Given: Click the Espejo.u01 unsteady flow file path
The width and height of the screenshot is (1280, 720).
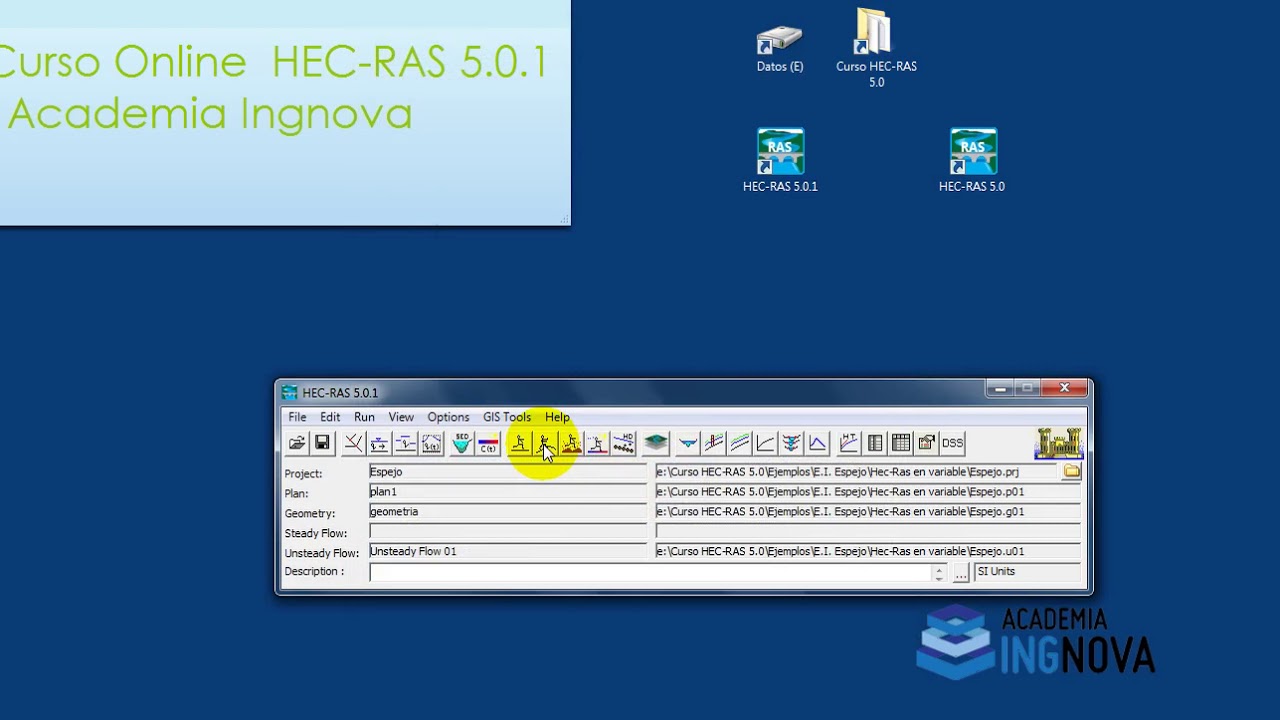Looking at the screenshot, I should tap(868, 552).
